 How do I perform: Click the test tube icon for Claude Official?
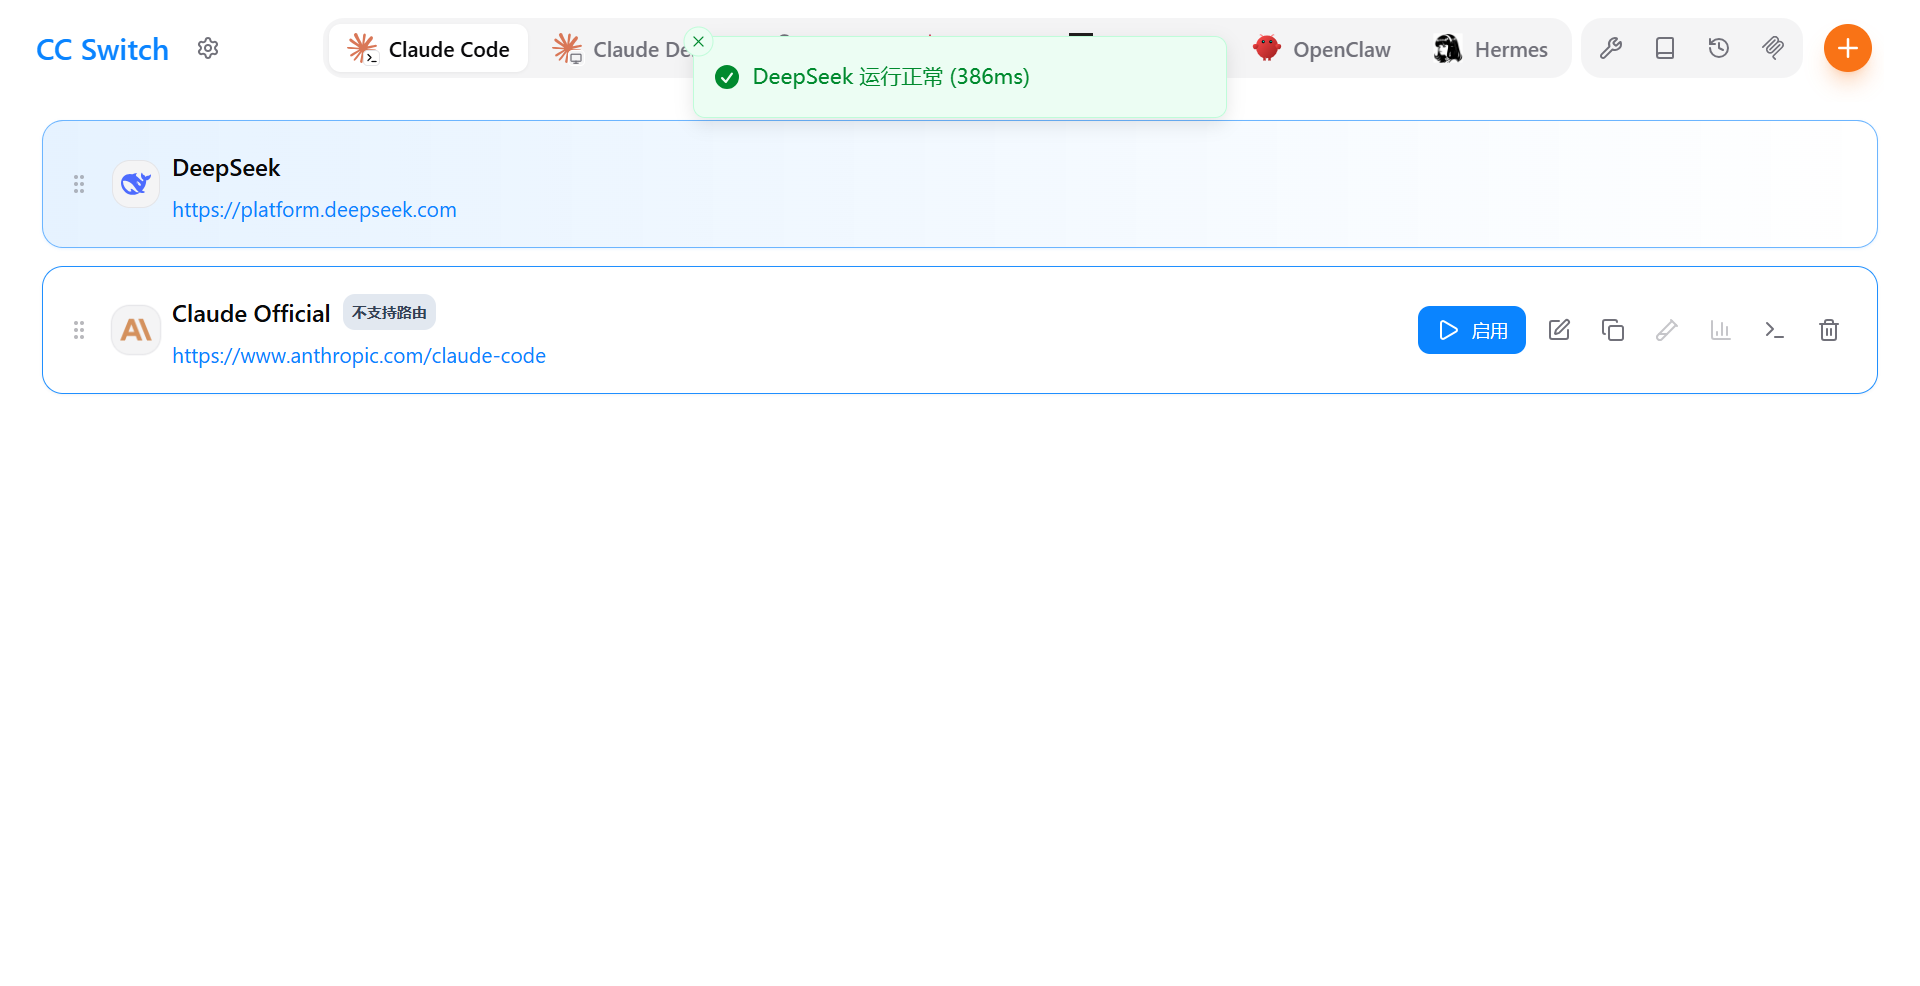1667,330
